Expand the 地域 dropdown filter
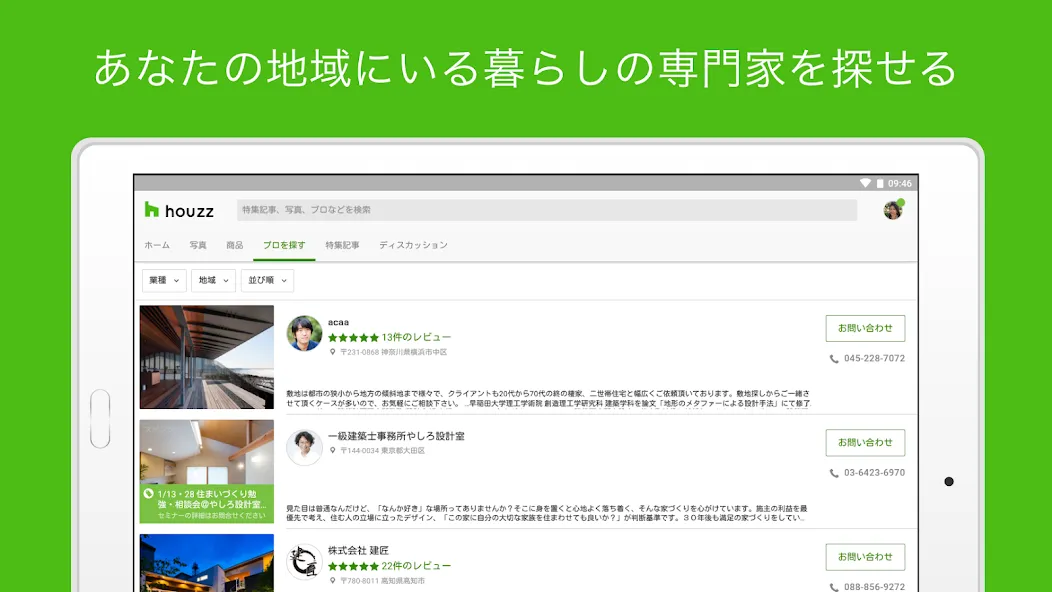The width and height of the screenshot is (1052, 592). (213, 281)
